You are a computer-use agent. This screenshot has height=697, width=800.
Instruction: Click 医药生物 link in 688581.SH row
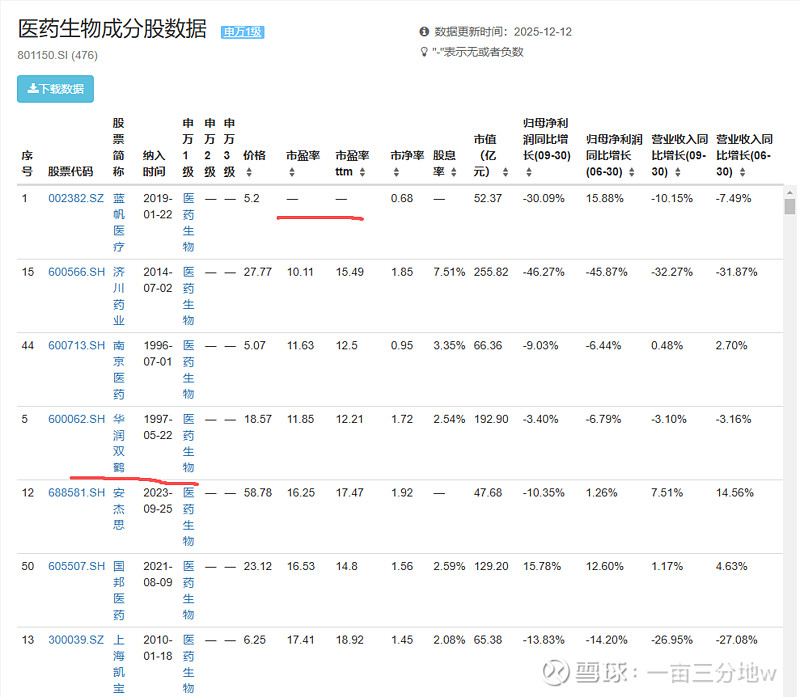(189, 516)
